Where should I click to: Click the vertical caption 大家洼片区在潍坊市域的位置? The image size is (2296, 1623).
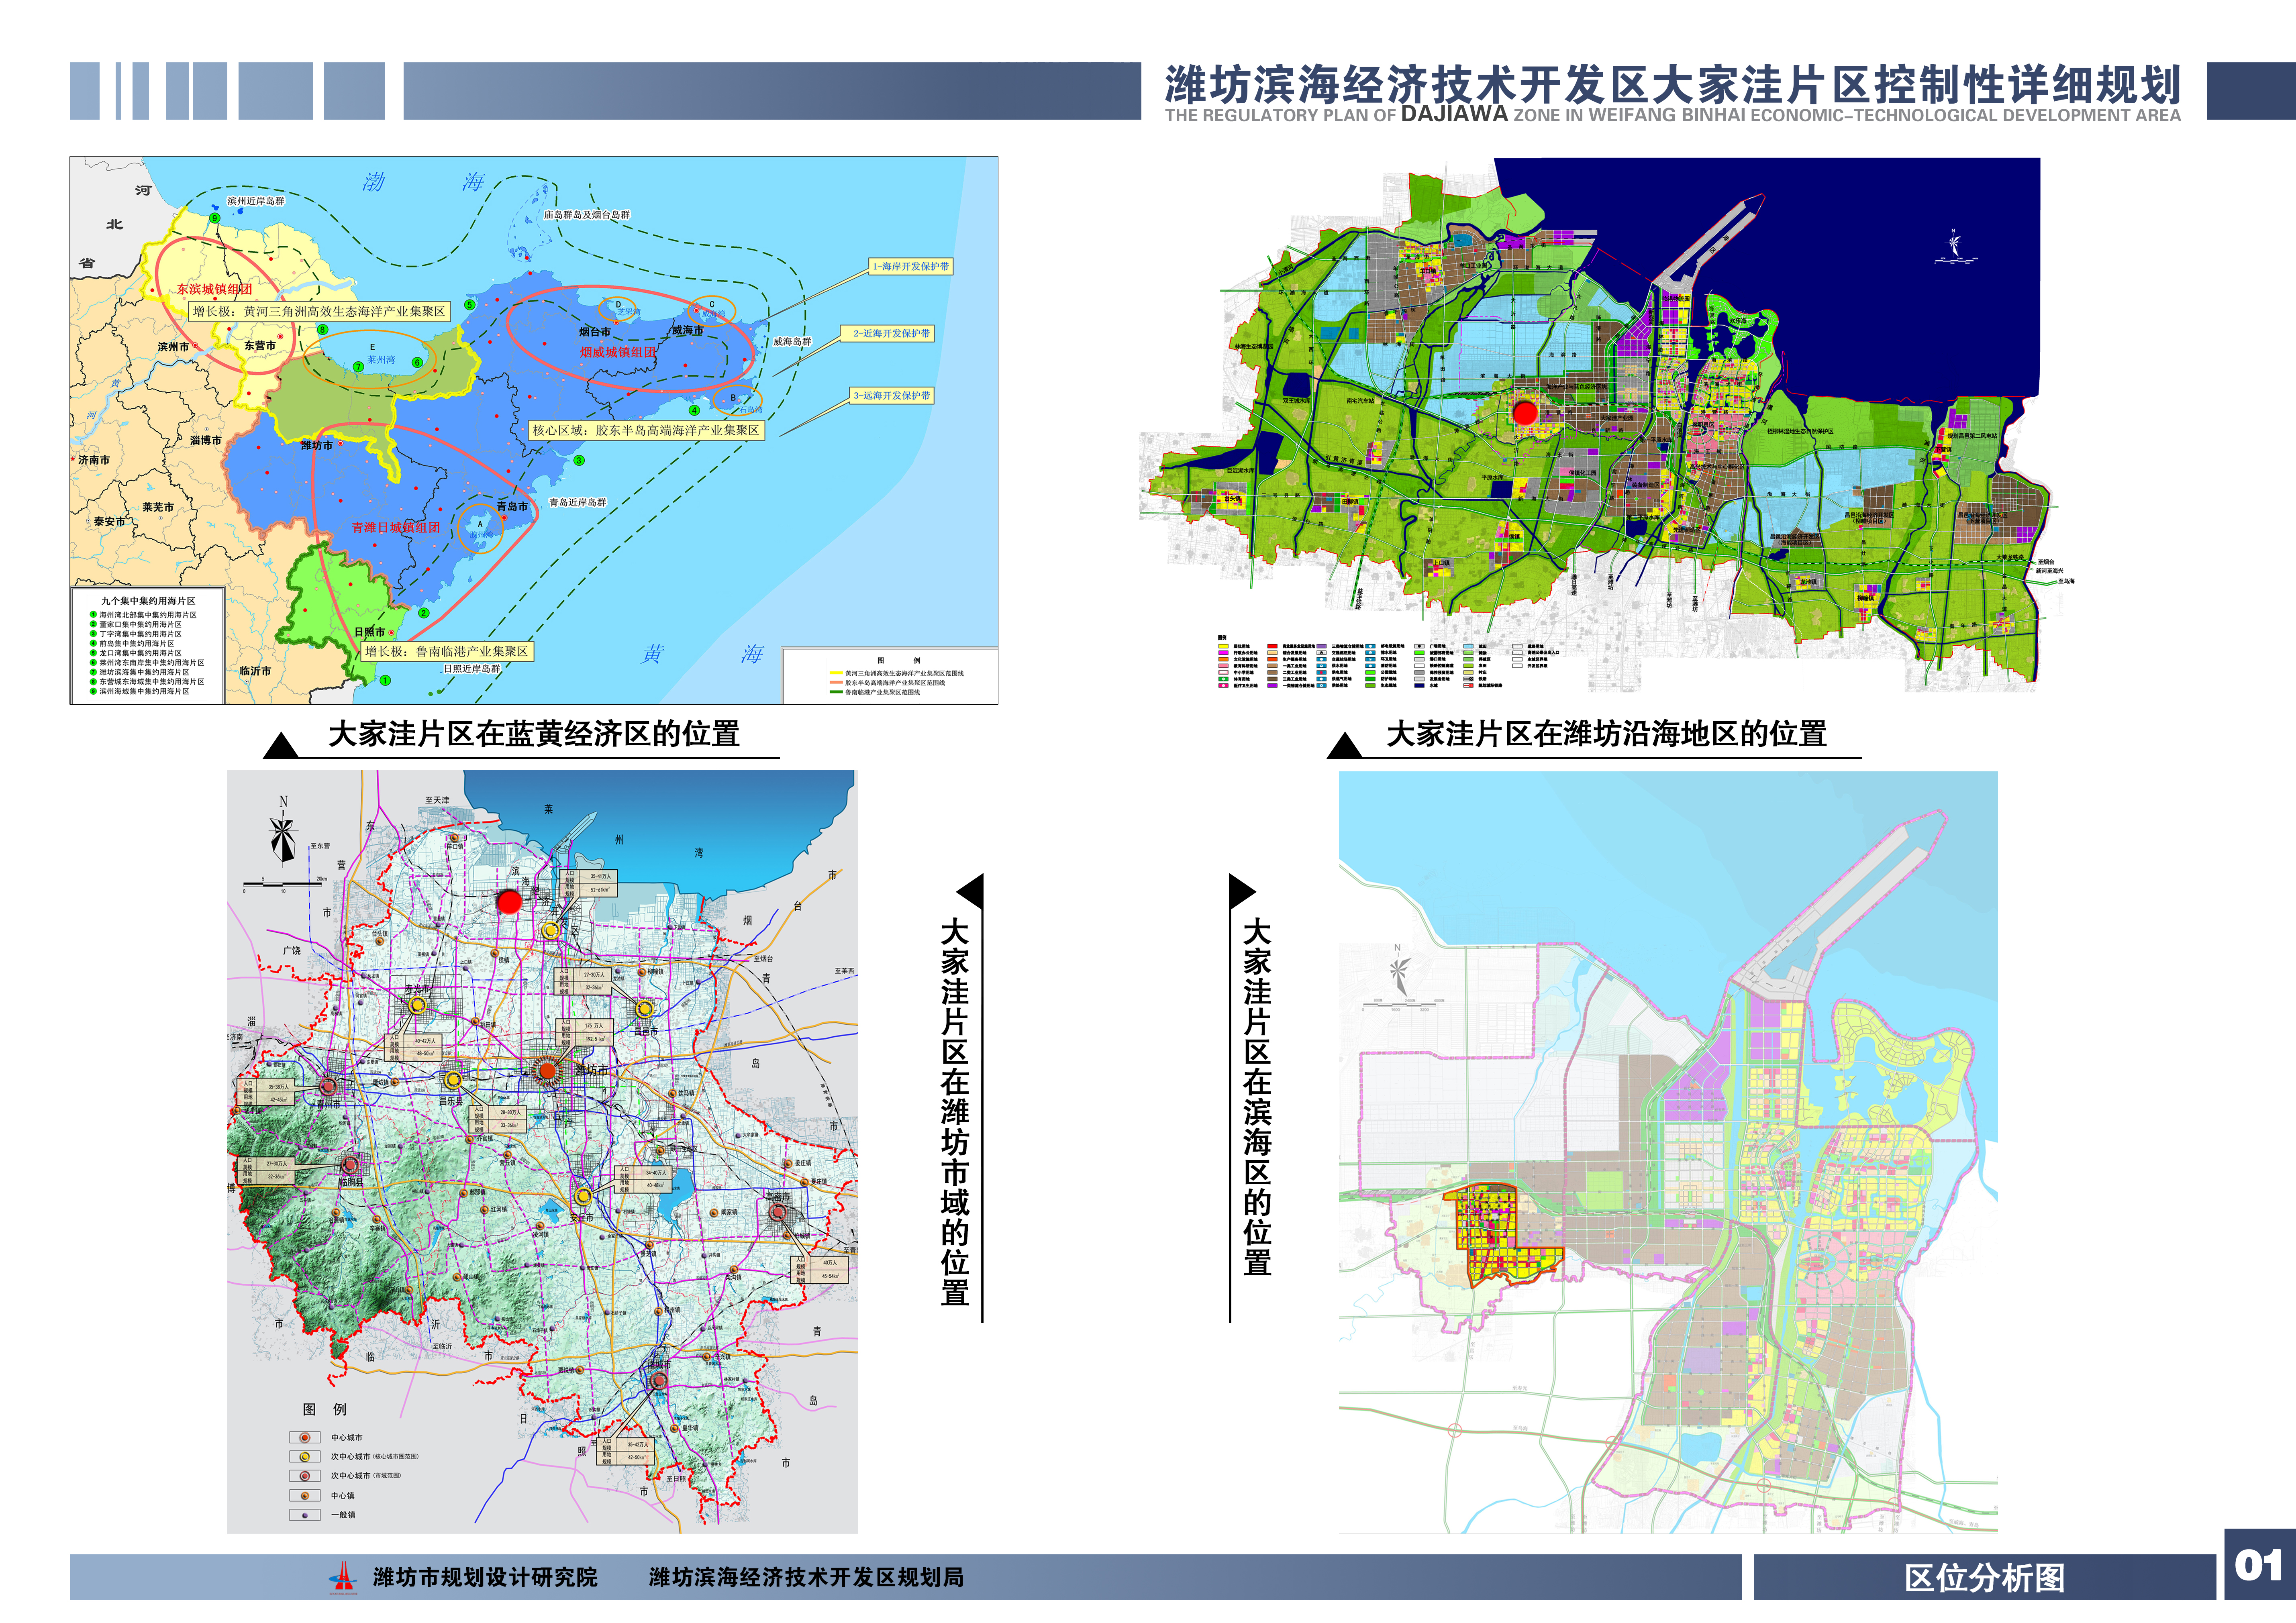[x=955, y=1112]
